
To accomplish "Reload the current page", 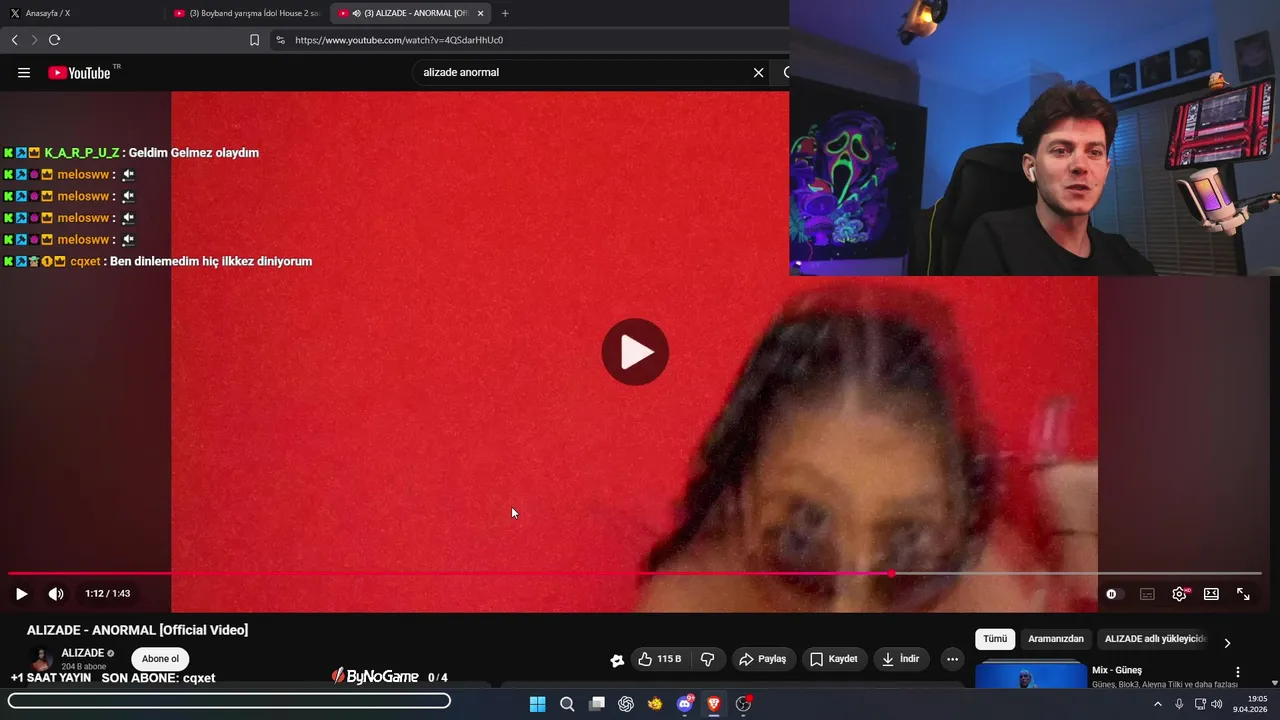I will pyautogui.click(x=54, y=40).
